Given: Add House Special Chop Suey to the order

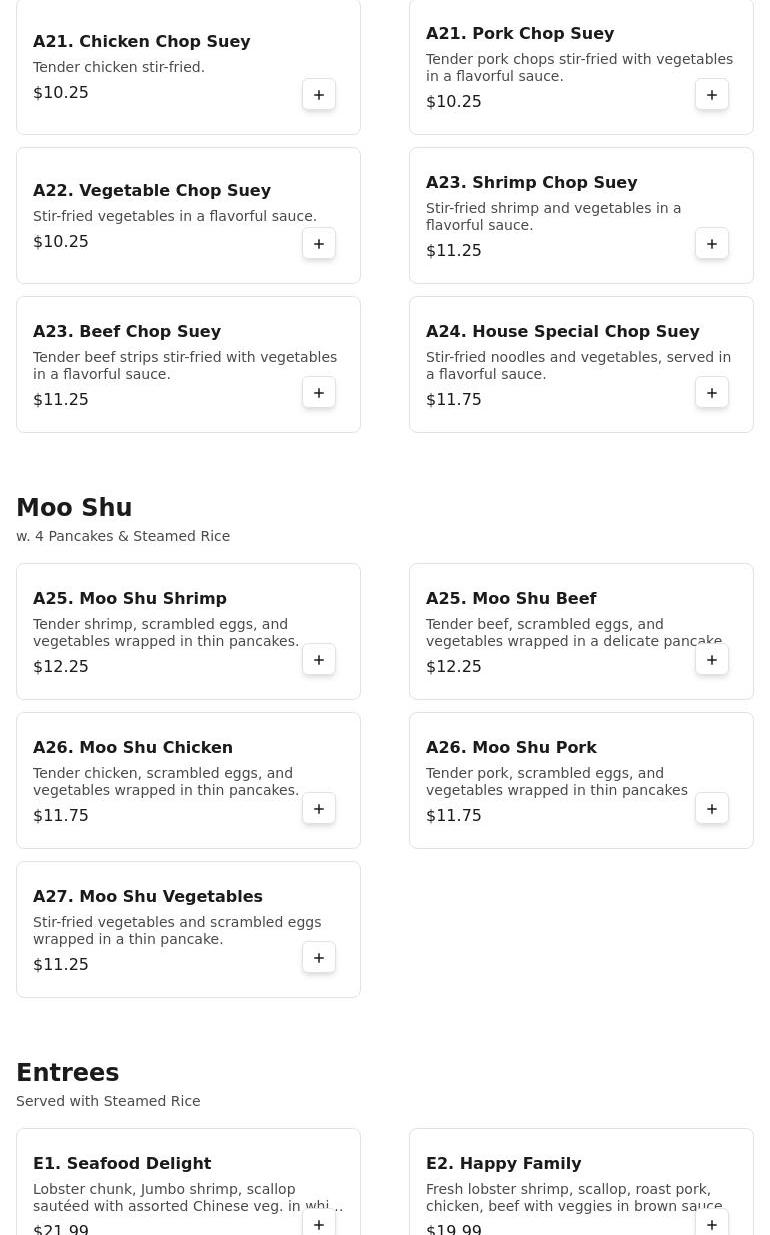Looking at the screenshot, I should (x=712, y=393).
